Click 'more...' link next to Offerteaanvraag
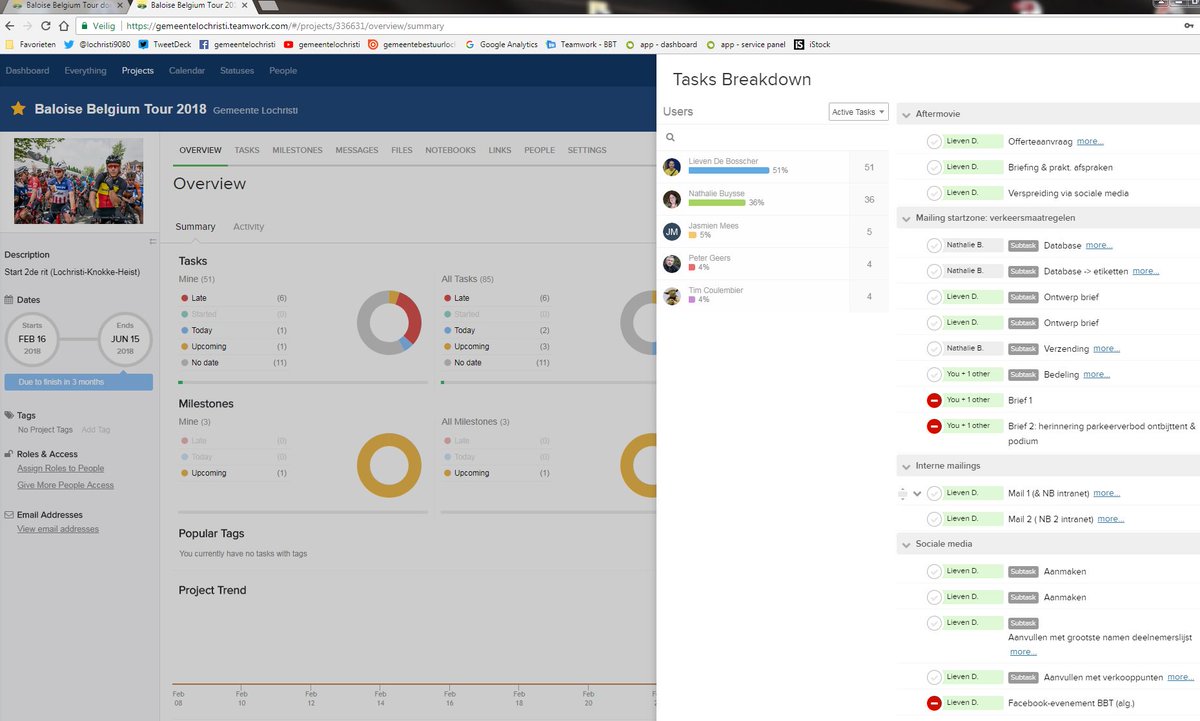Viewport: 1200px width, 721px height. tap(1090, 142)
